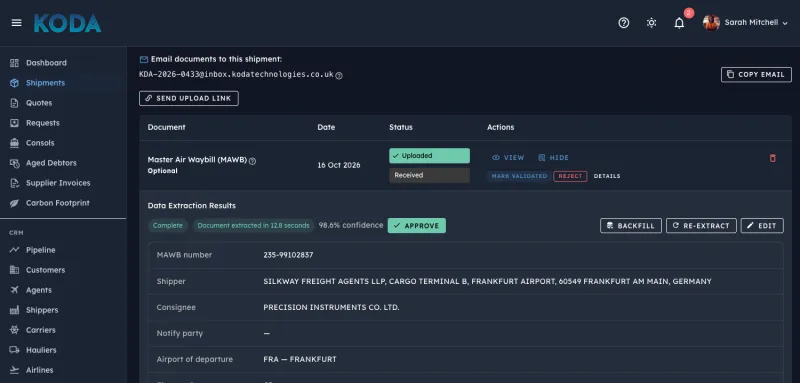The image size is (800, 383).
Task: Select consignee PRECISION INSTRUMENTS CO. LTD.
Action: pyautogui.click(x=331, y=308)
